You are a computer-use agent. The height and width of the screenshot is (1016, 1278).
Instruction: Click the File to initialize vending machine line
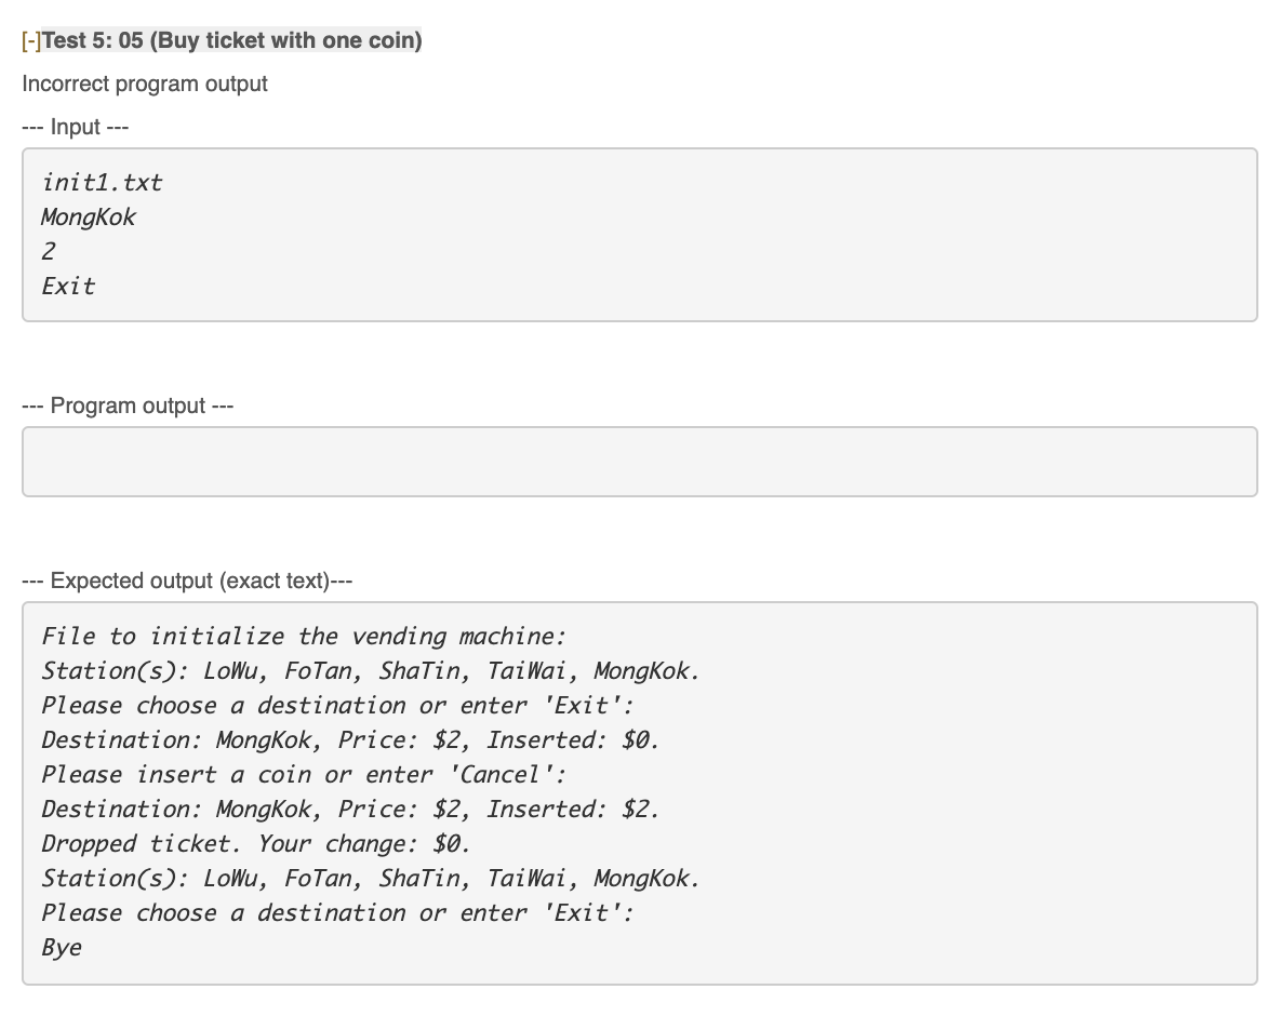304,637
